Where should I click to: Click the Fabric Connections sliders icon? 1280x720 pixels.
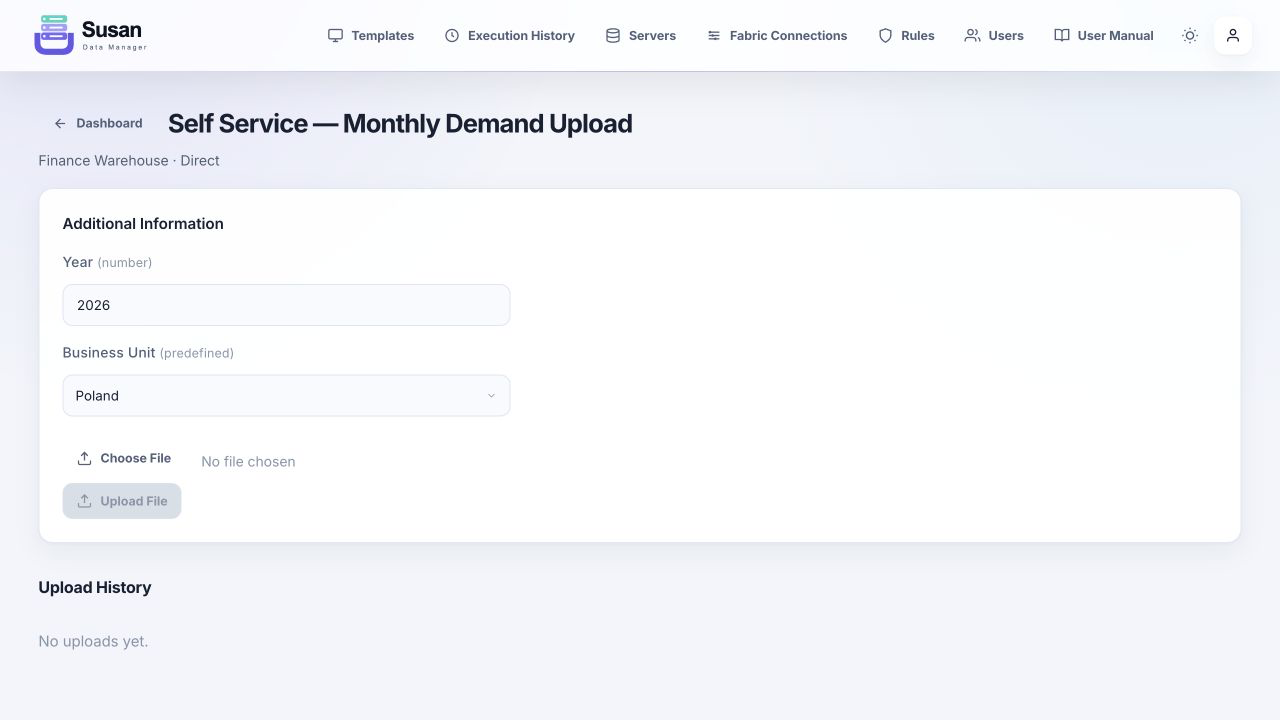(714, 35)
